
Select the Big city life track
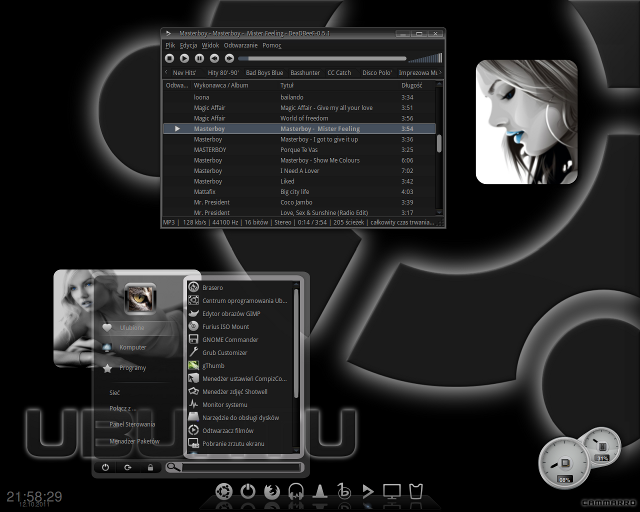pyautogui.click(x=299, y=191)
